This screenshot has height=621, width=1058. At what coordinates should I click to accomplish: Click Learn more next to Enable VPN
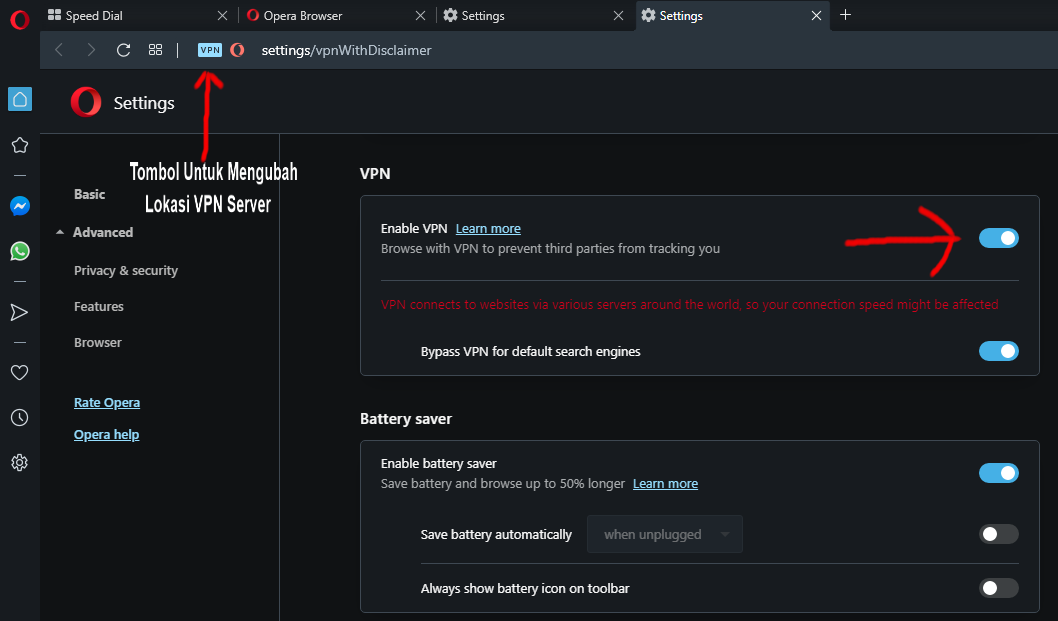(x=488, y=229)
